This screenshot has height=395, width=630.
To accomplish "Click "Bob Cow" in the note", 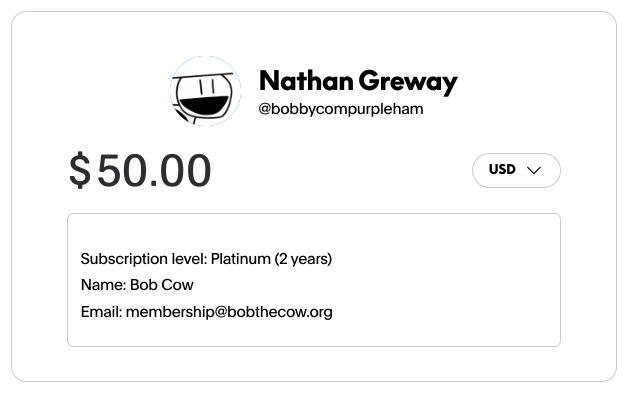I will click(162, 285).
